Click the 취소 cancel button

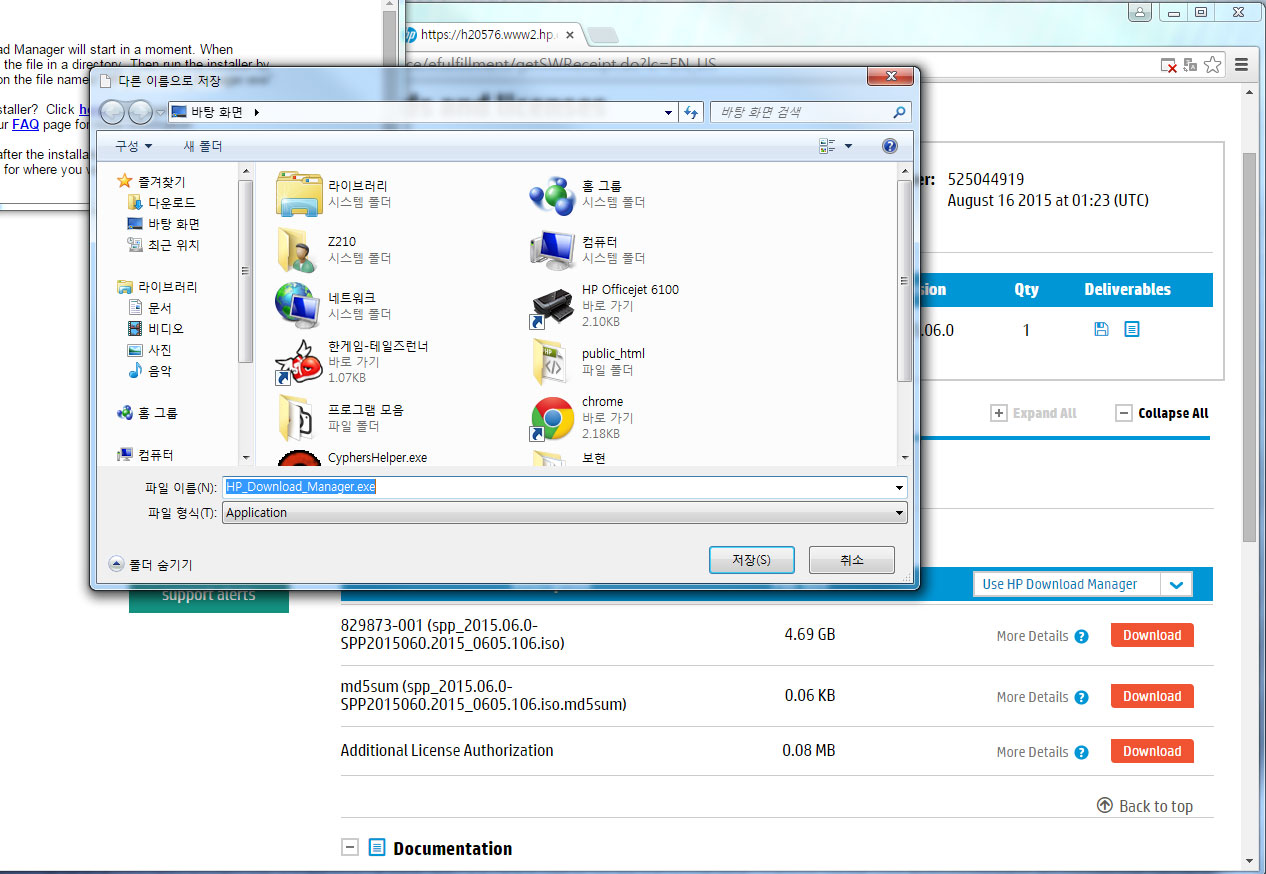[852, 560]
